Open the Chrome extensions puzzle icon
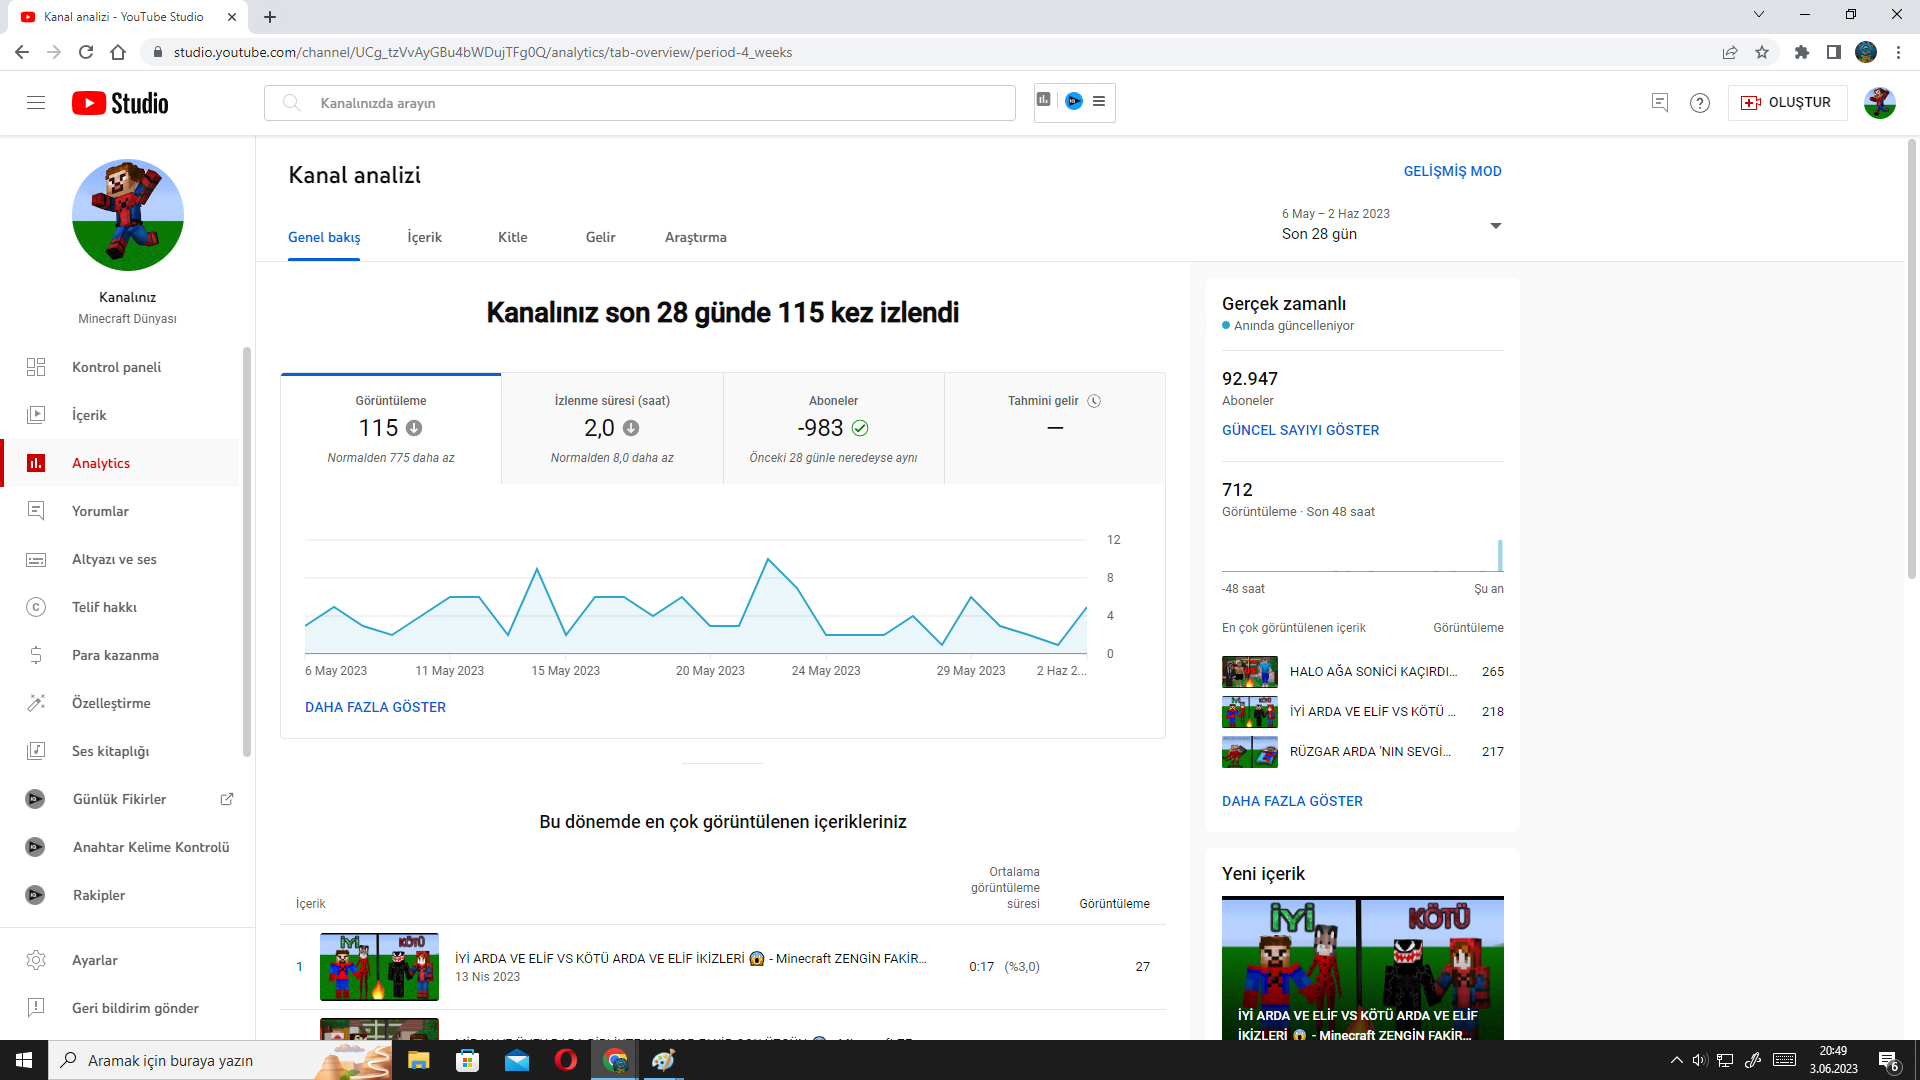The height and width of the screenshot is (1080, 1920). point(1802,52)
